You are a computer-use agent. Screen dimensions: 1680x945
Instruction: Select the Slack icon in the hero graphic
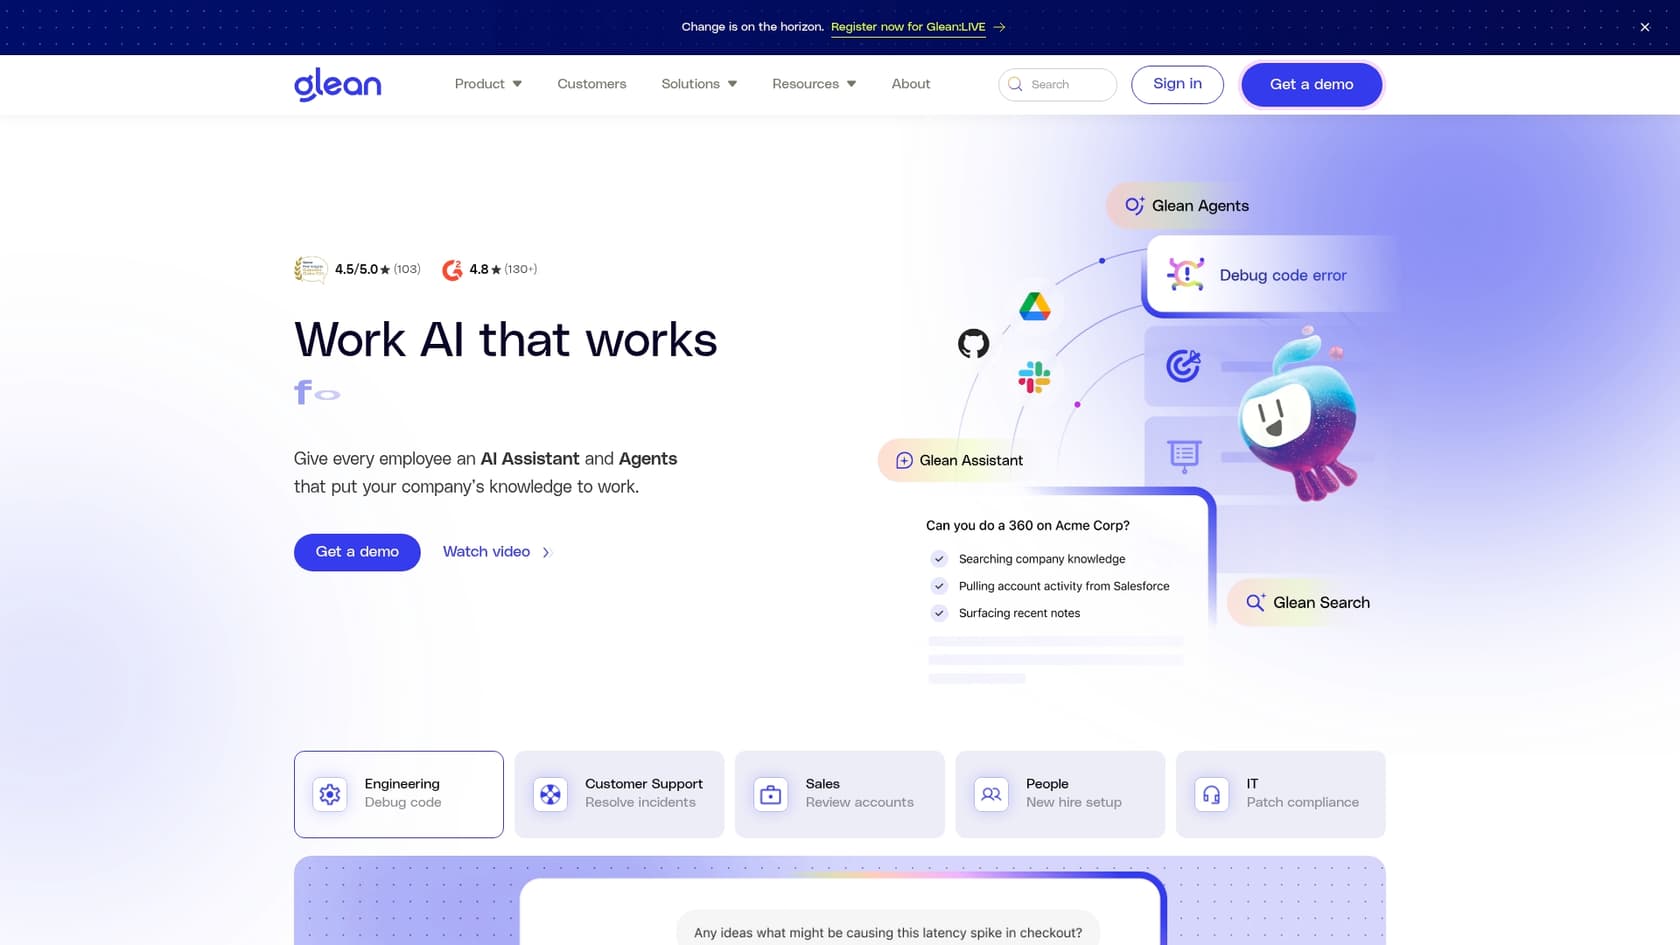pyautogui.click(x=1035, y=377)
